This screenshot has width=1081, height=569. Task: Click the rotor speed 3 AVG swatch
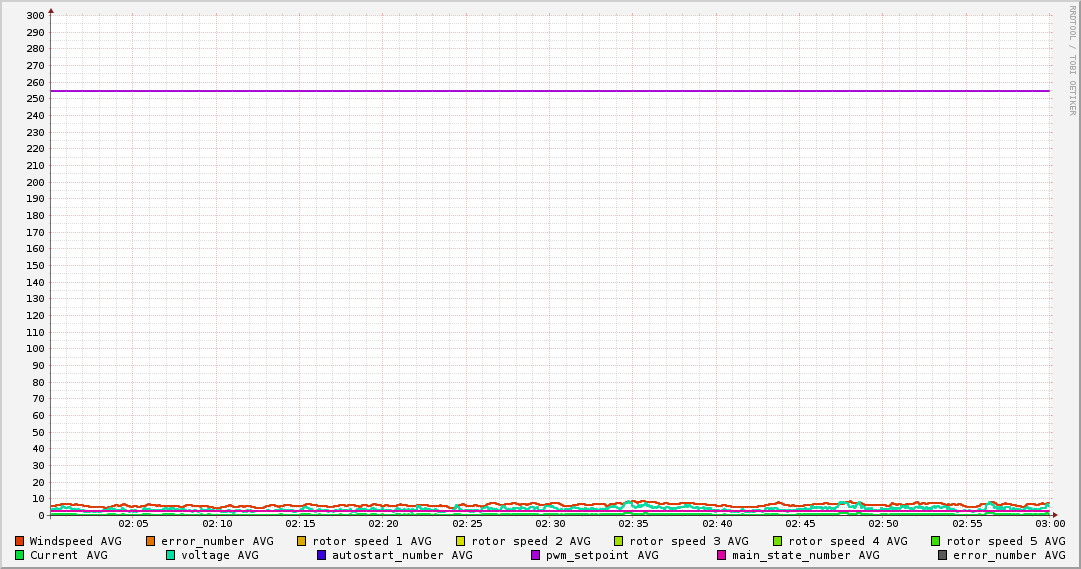coord(619,541)
